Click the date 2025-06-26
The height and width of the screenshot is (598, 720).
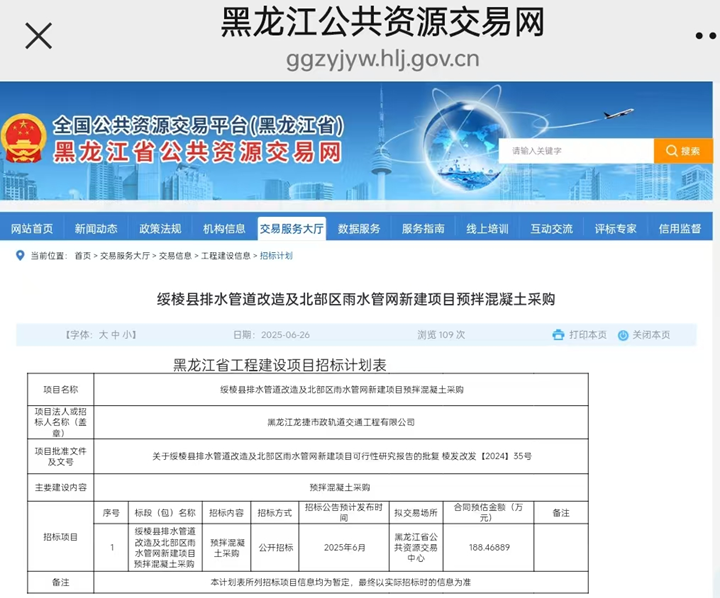pyautogui.click(x=285, y=335)
